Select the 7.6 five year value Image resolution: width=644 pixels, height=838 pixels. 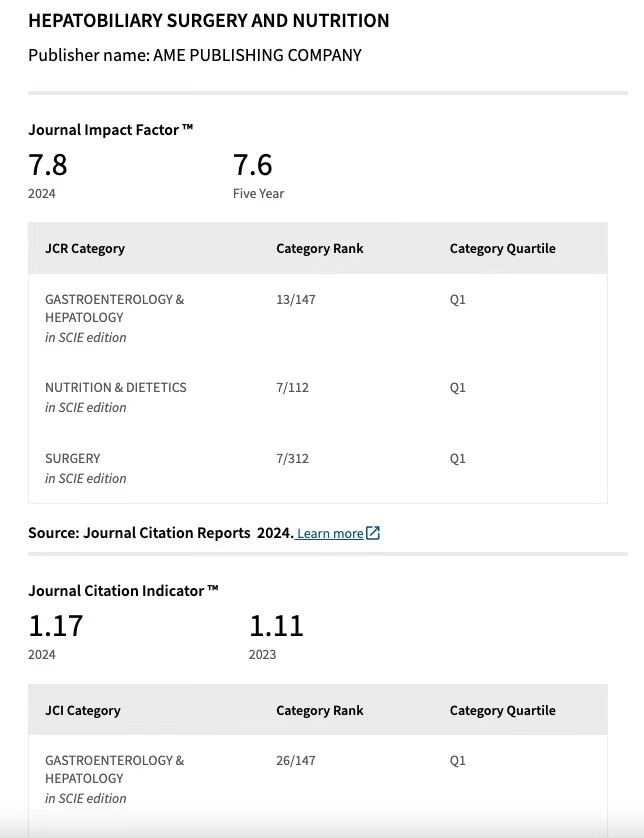252,165
